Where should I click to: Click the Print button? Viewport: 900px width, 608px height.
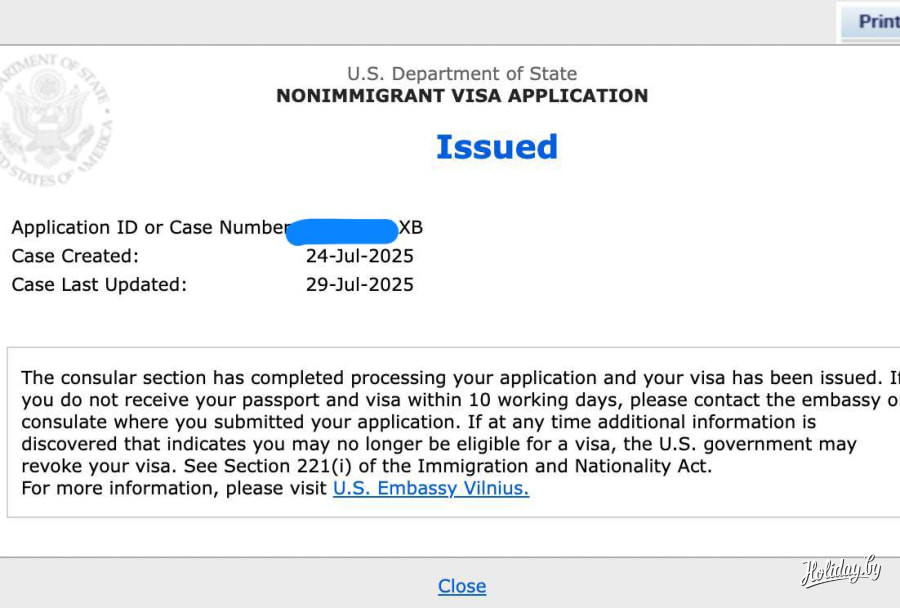876,21
